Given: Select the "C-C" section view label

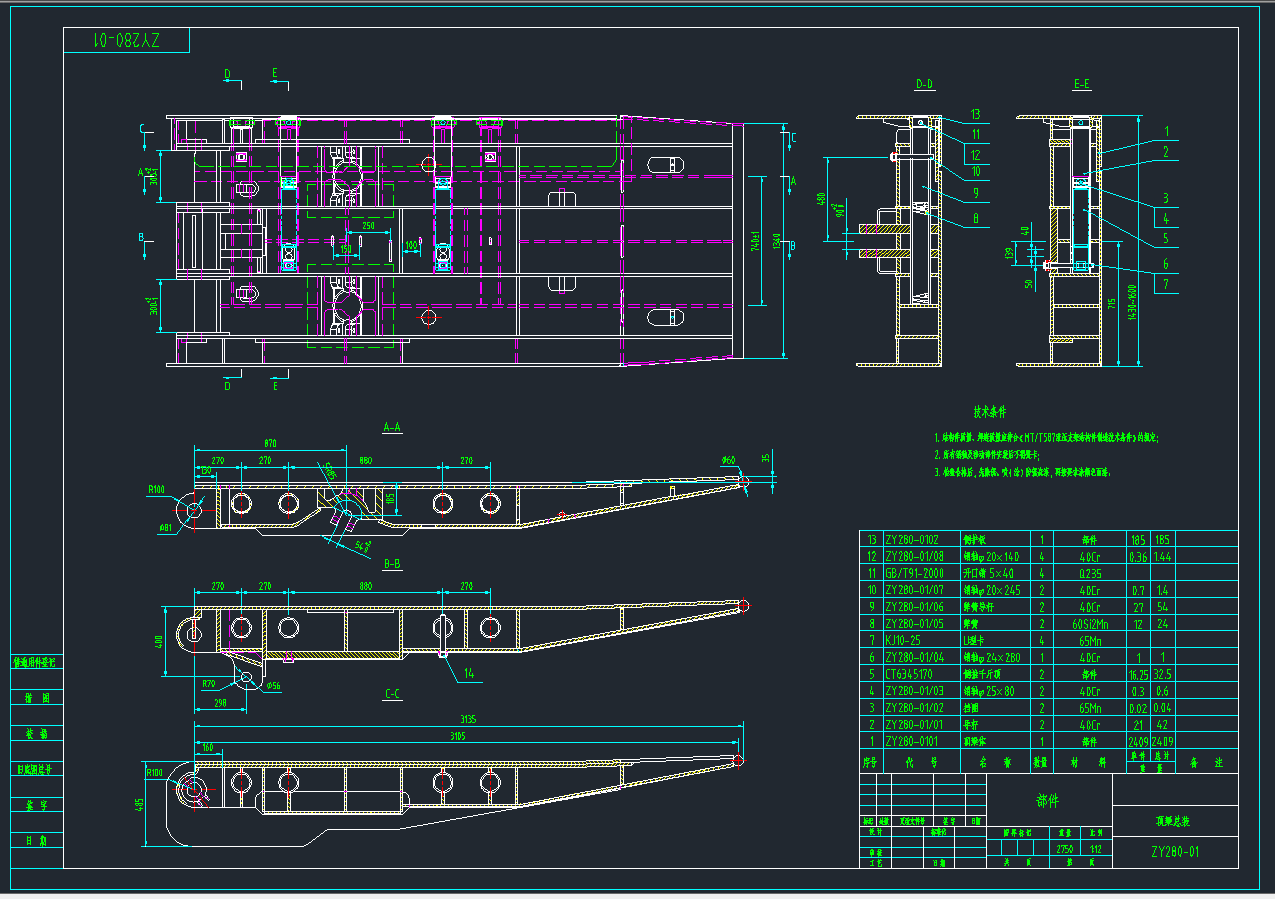Looking at the screenshot, I should (x=392, y=694).
